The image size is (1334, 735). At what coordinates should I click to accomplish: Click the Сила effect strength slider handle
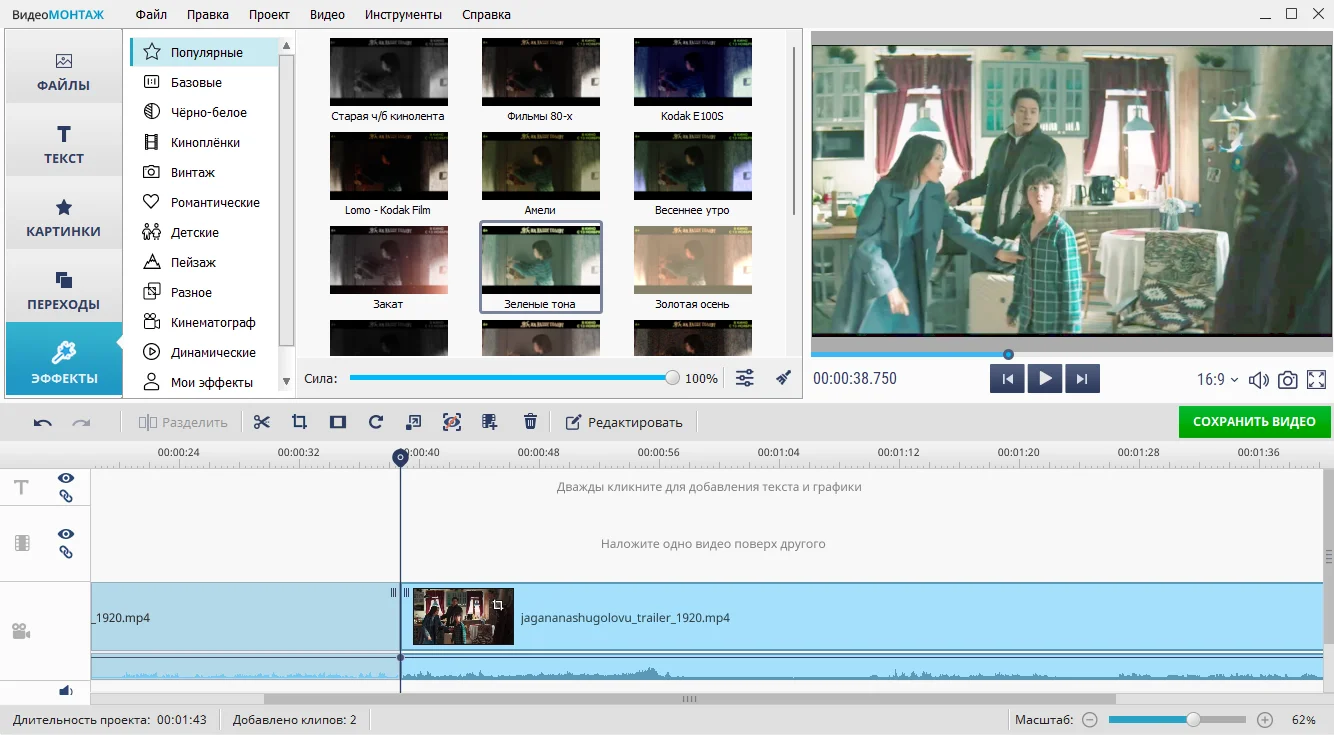tap(672, 378)
